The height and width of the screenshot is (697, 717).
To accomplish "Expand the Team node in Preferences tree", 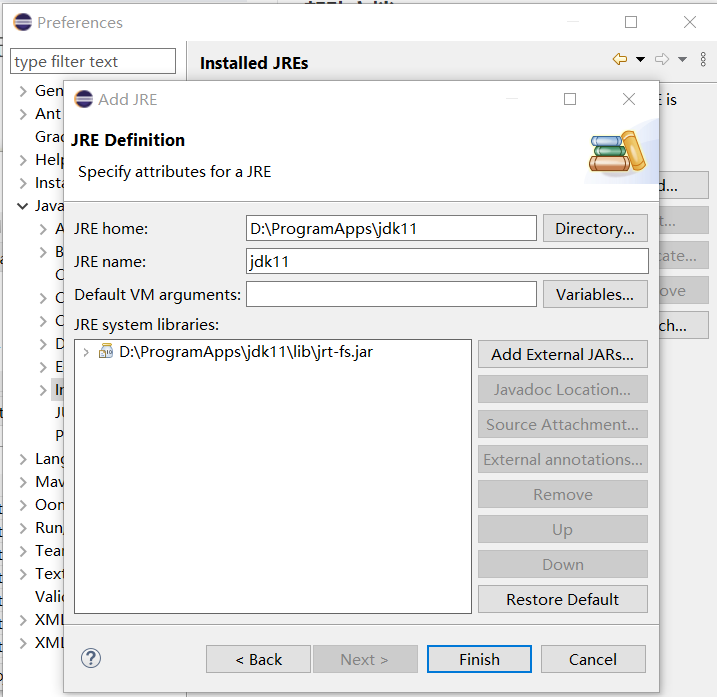I will [23, 551].
